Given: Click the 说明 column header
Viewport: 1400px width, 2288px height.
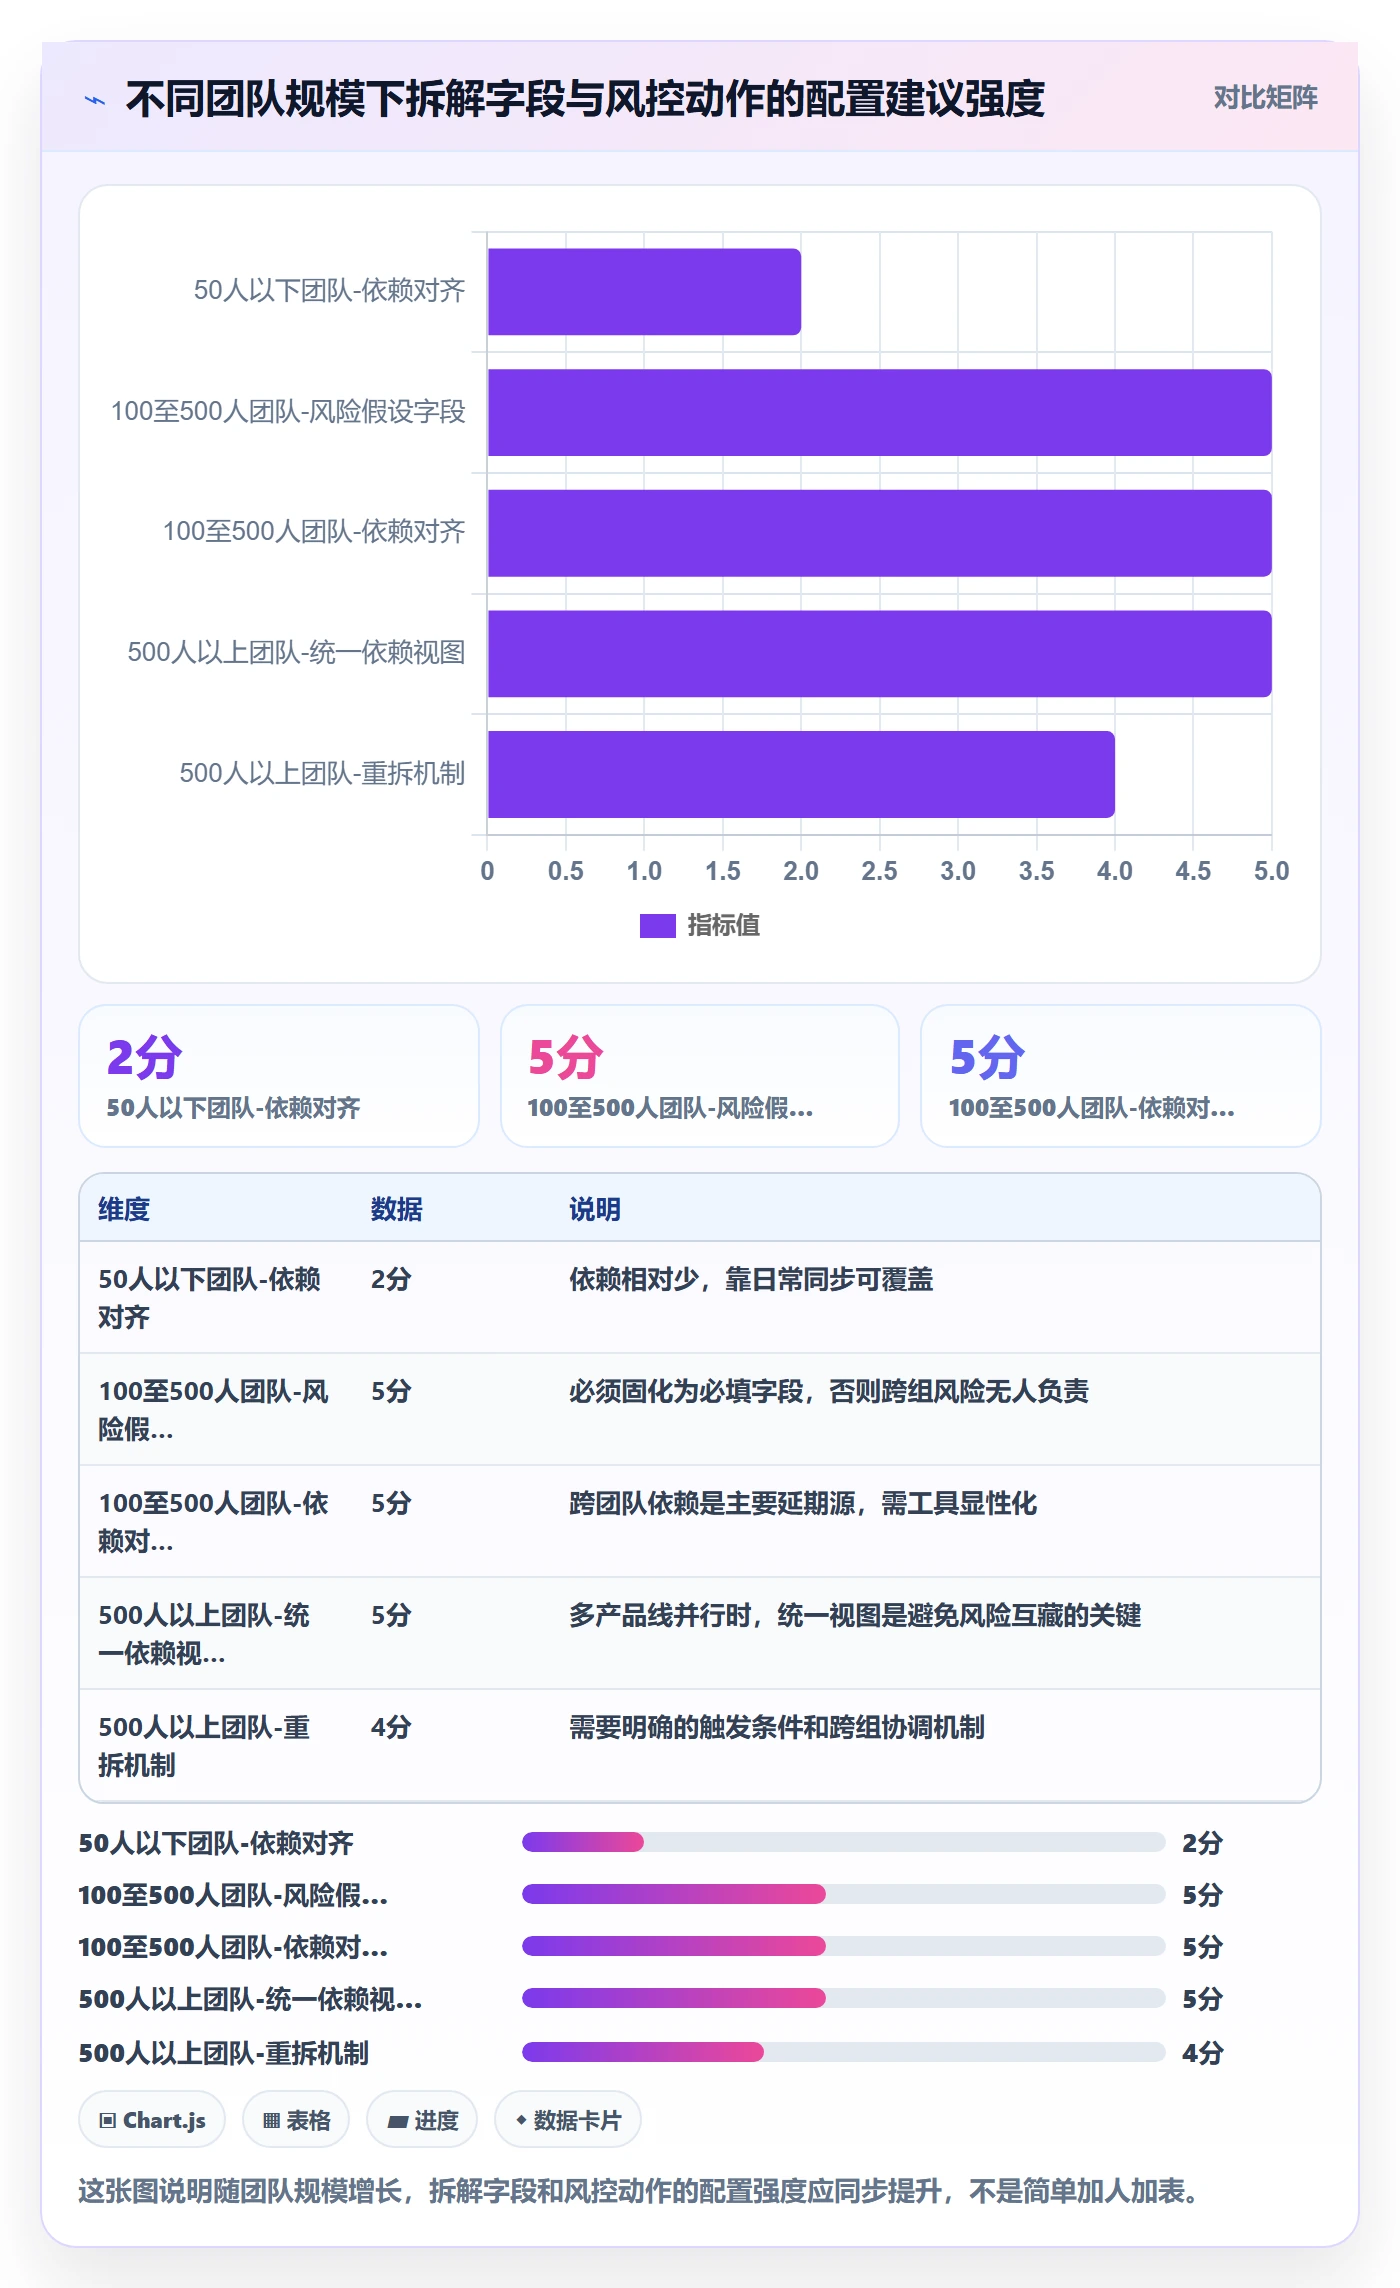Looking at the screenshot, I should (595, 1209).
